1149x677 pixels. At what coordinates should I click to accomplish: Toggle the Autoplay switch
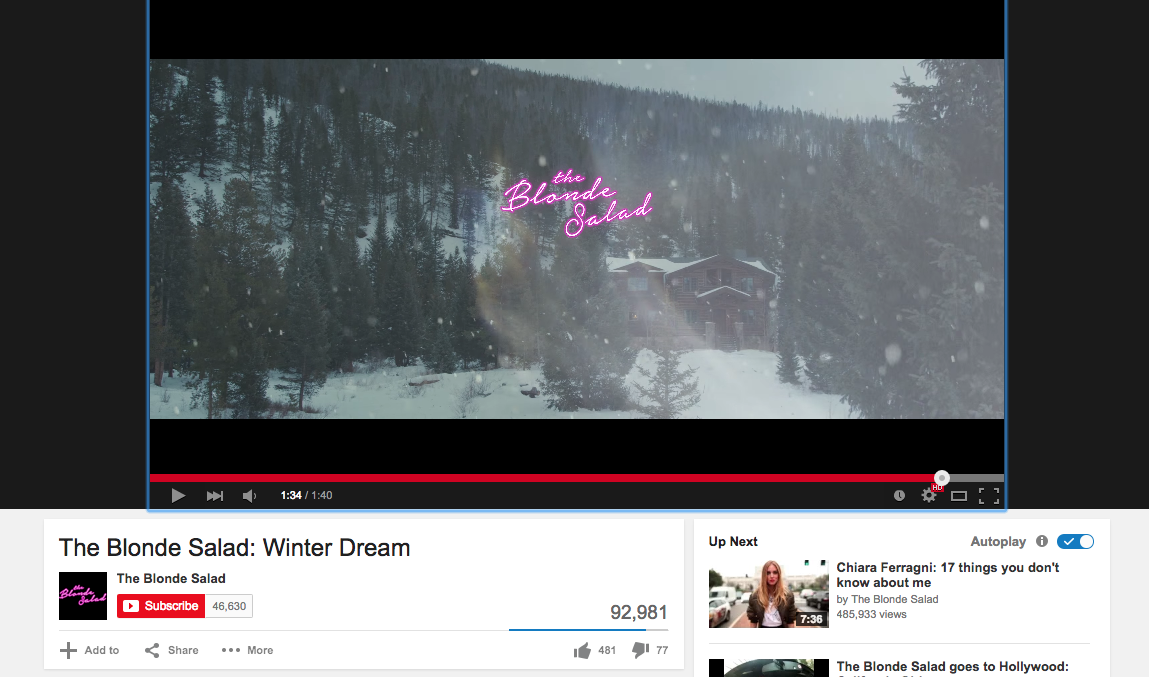click(1075, 541)
